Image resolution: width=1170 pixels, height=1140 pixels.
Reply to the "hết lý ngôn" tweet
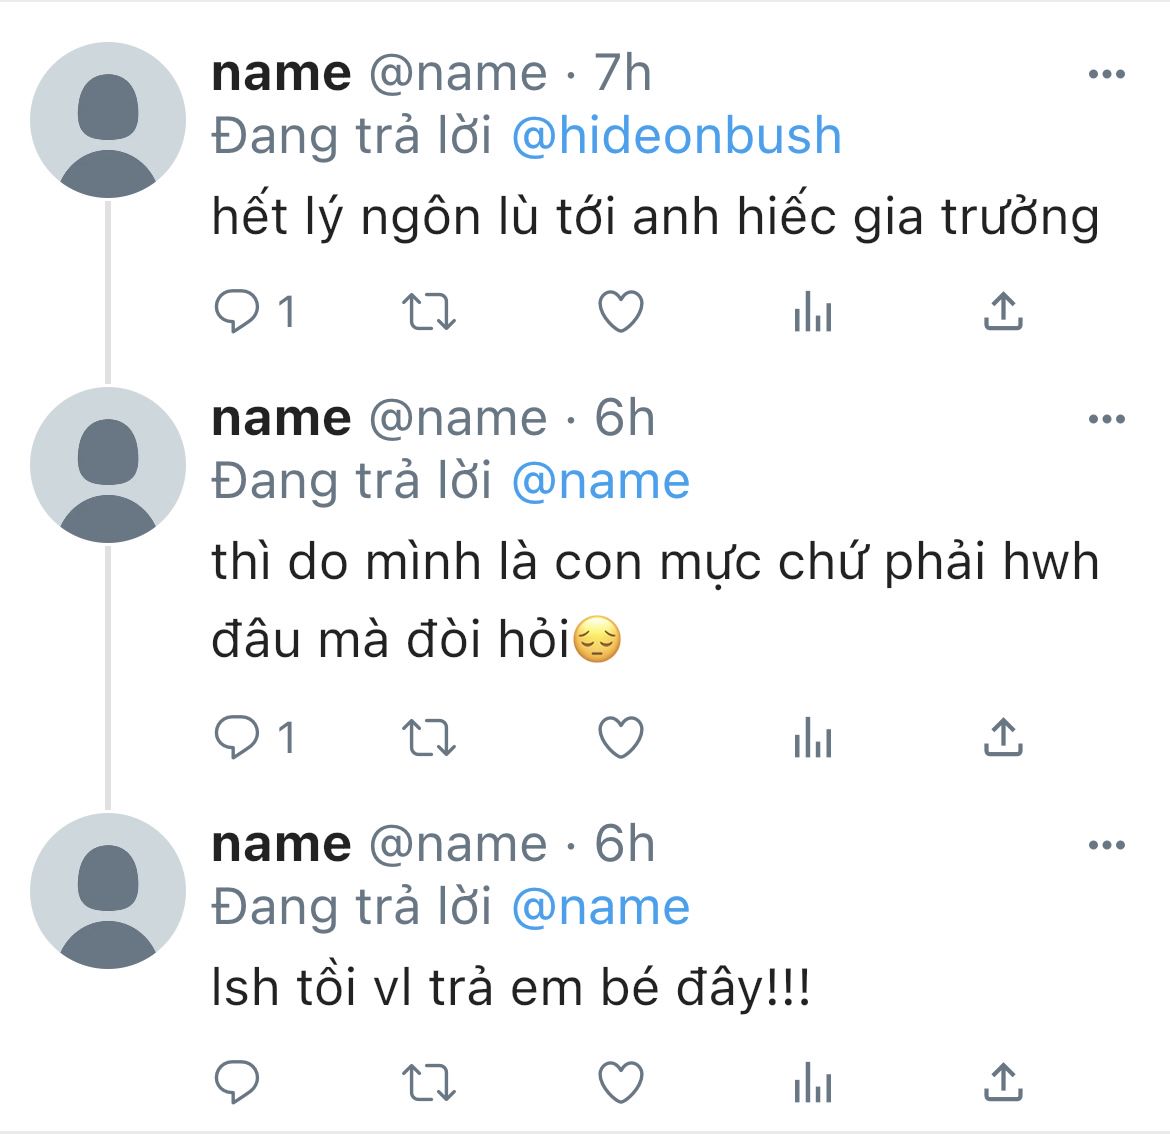238,313
